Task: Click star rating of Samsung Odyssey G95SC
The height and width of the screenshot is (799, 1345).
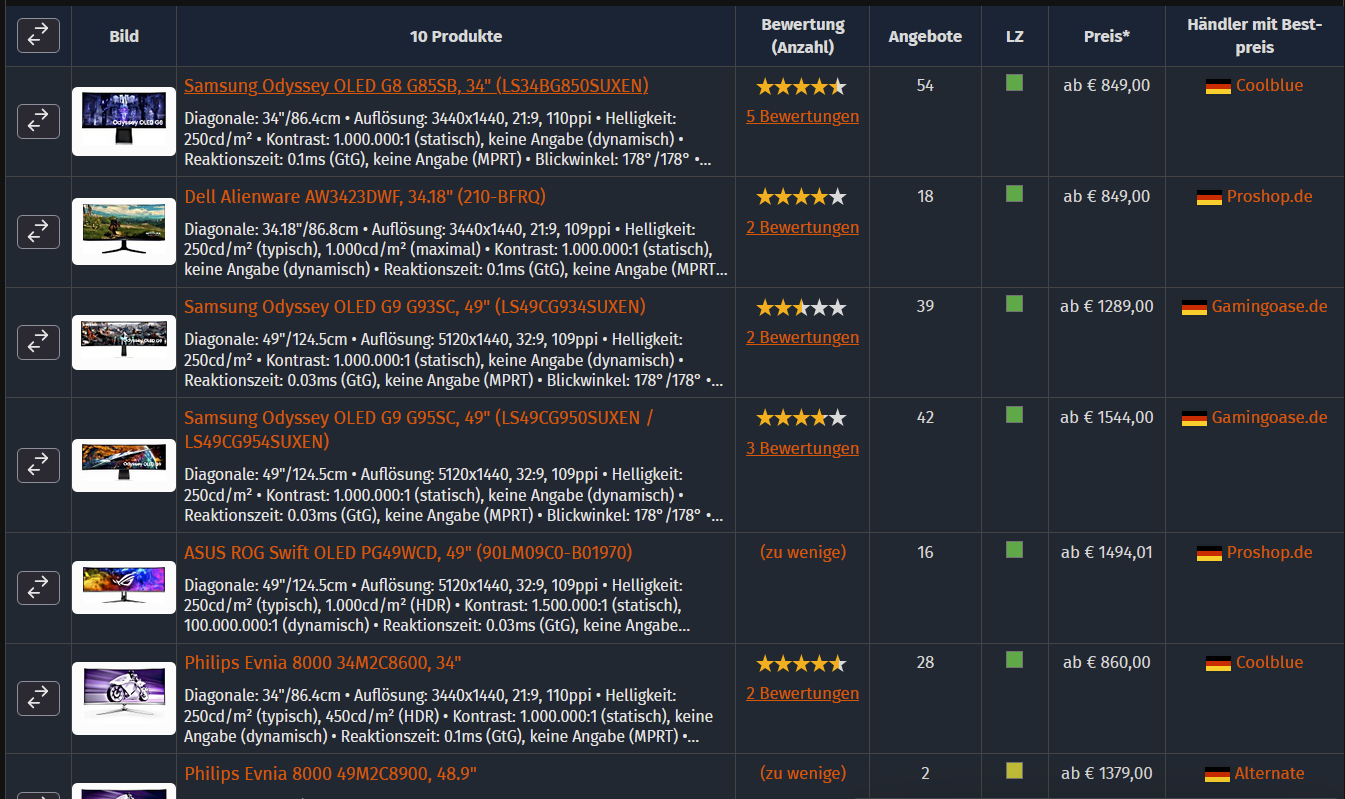Action: click(x=801, y=418)
